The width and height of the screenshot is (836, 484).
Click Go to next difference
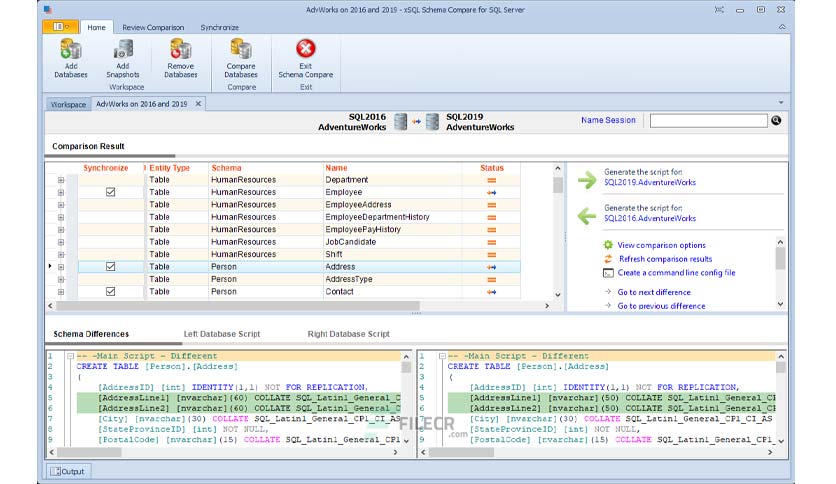pos(654,293)
